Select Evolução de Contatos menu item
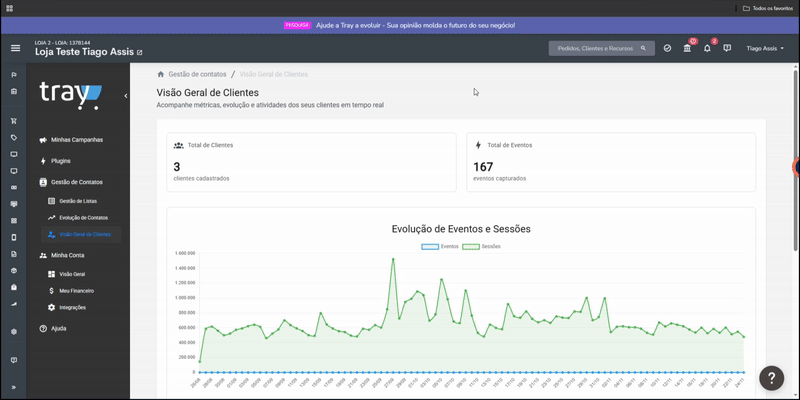This screenshot has height=400, width=800. [x=83, y=218]
